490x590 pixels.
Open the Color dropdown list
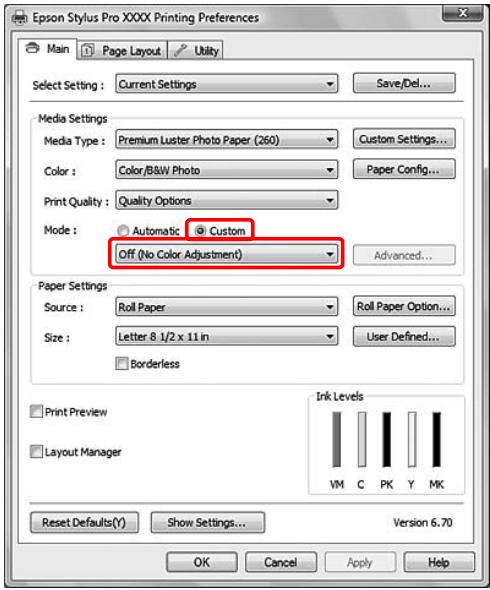[227, 170]
